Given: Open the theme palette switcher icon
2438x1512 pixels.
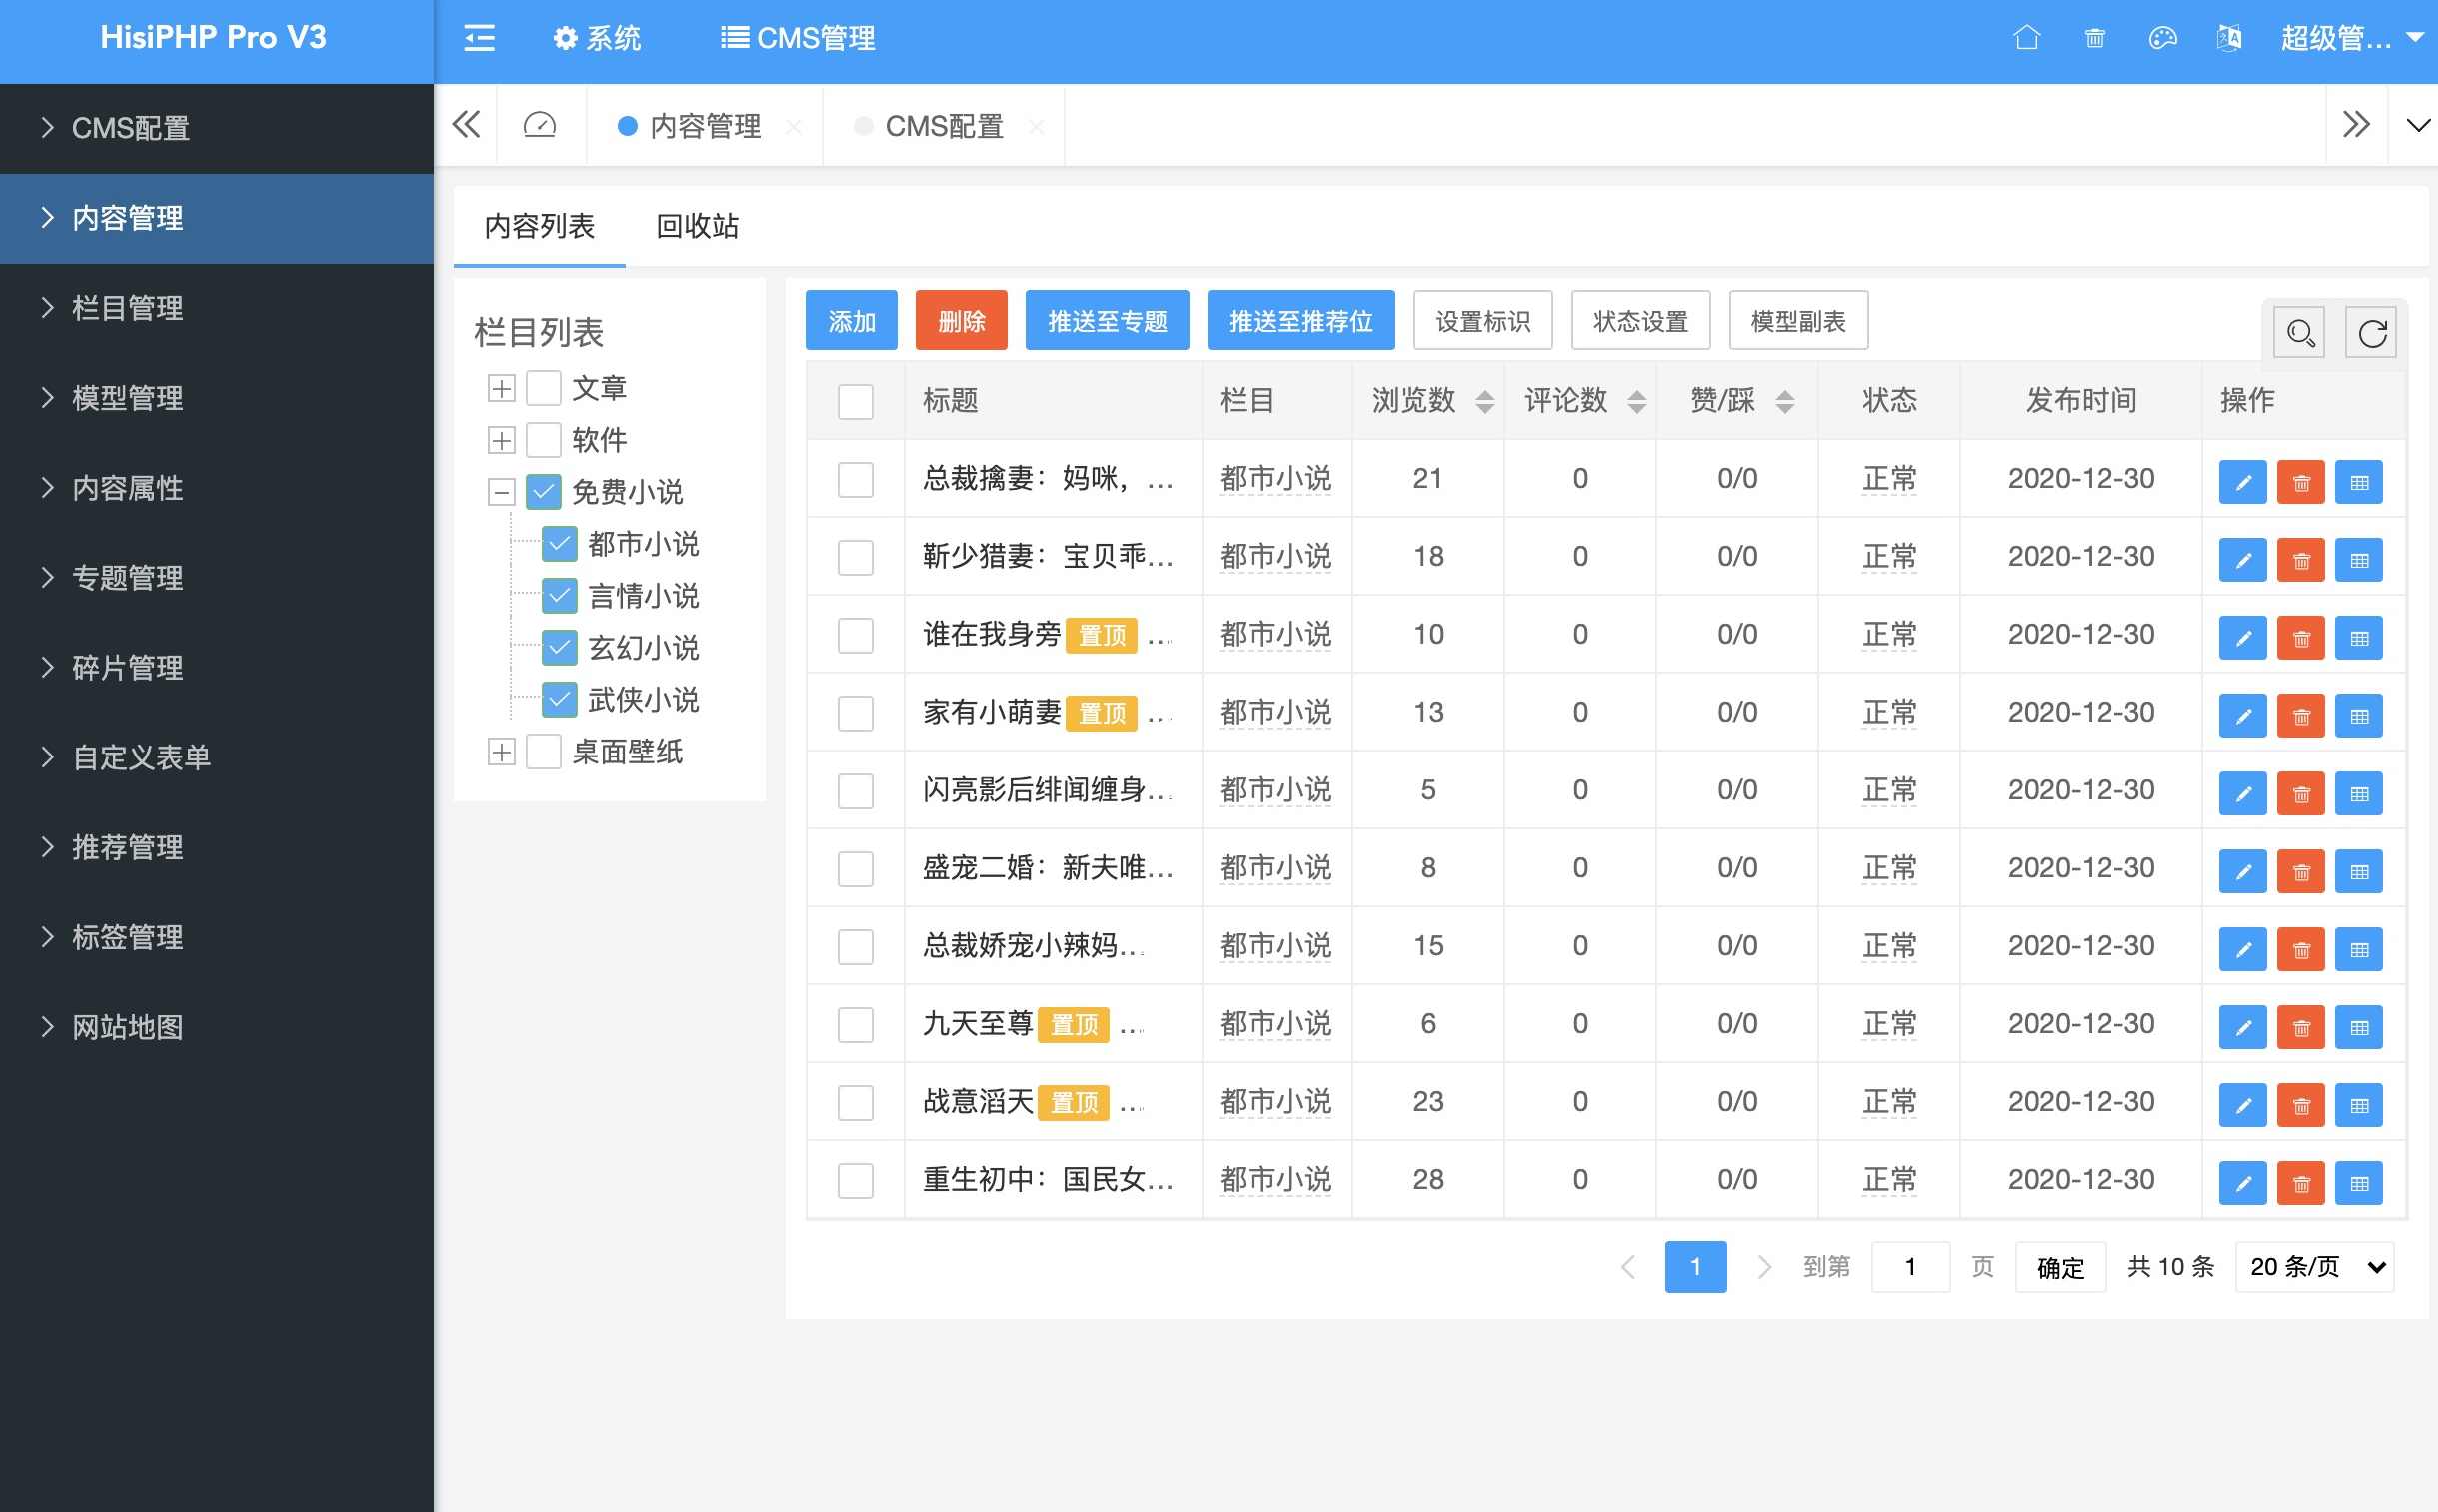Looking at the screenshot, I should 2162,38.
